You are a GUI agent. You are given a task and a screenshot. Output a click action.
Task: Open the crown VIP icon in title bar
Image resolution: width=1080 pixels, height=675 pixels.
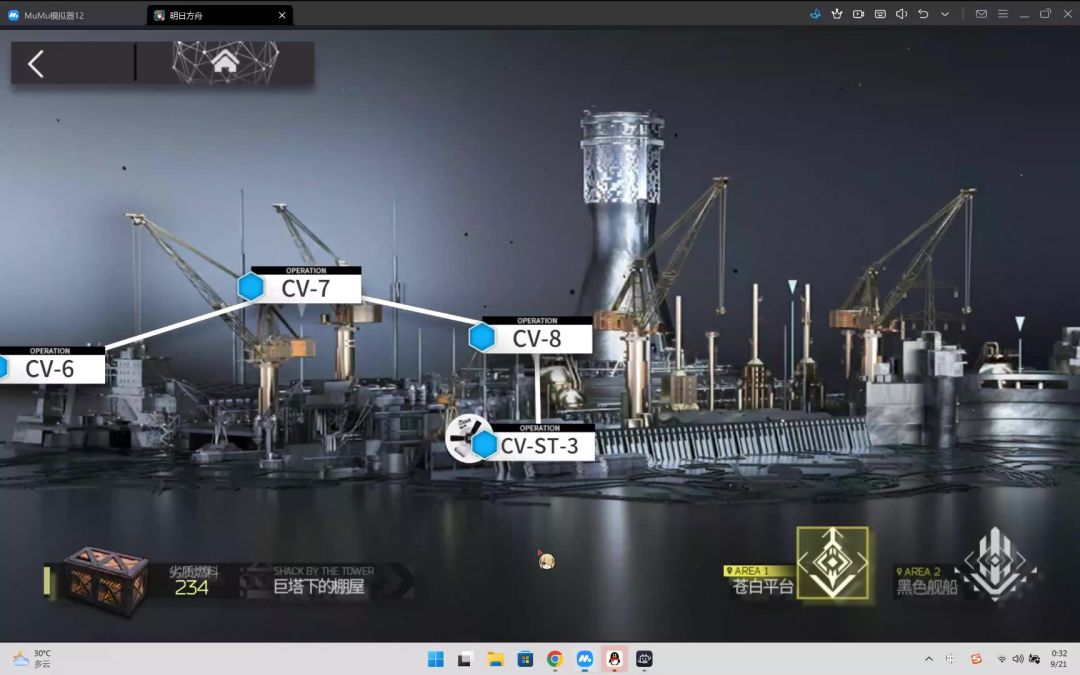[x=837, y=14]
